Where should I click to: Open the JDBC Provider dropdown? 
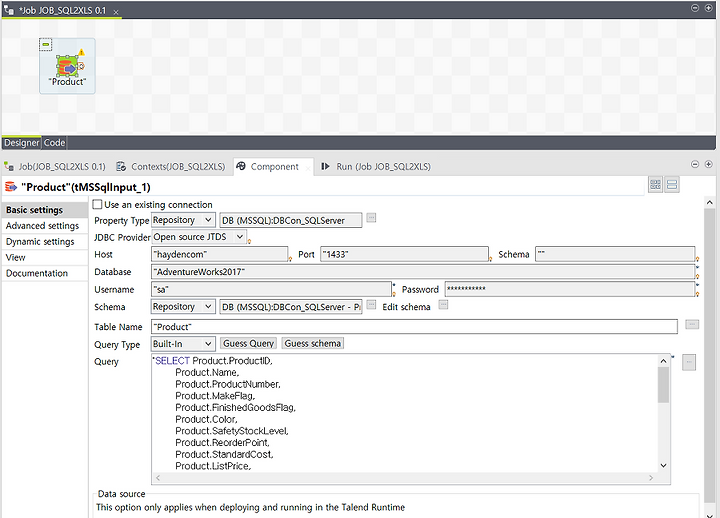point(198,237)
